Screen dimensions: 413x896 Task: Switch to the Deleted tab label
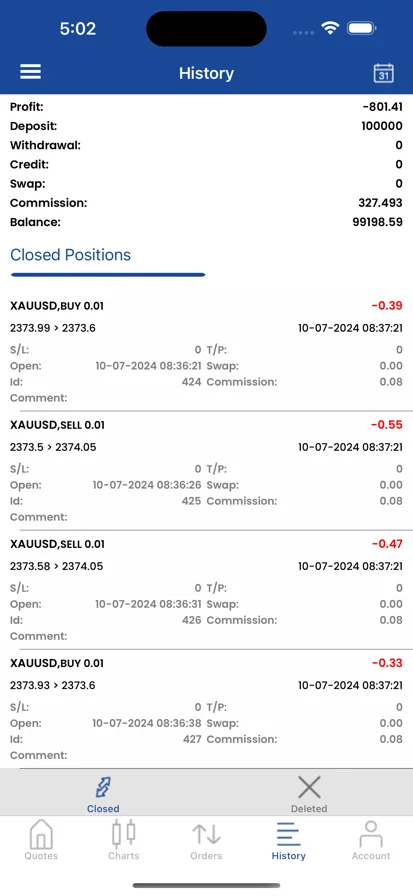(309, 809)
